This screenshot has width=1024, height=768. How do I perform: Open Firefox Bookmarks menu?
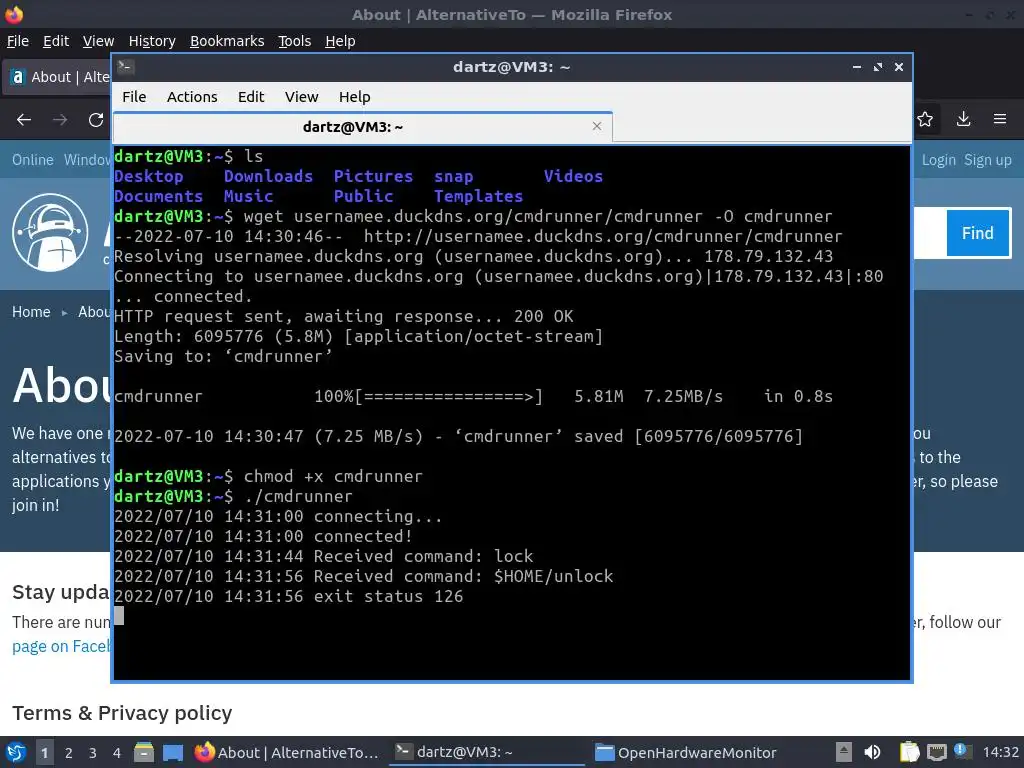click(x=227, y=41)
